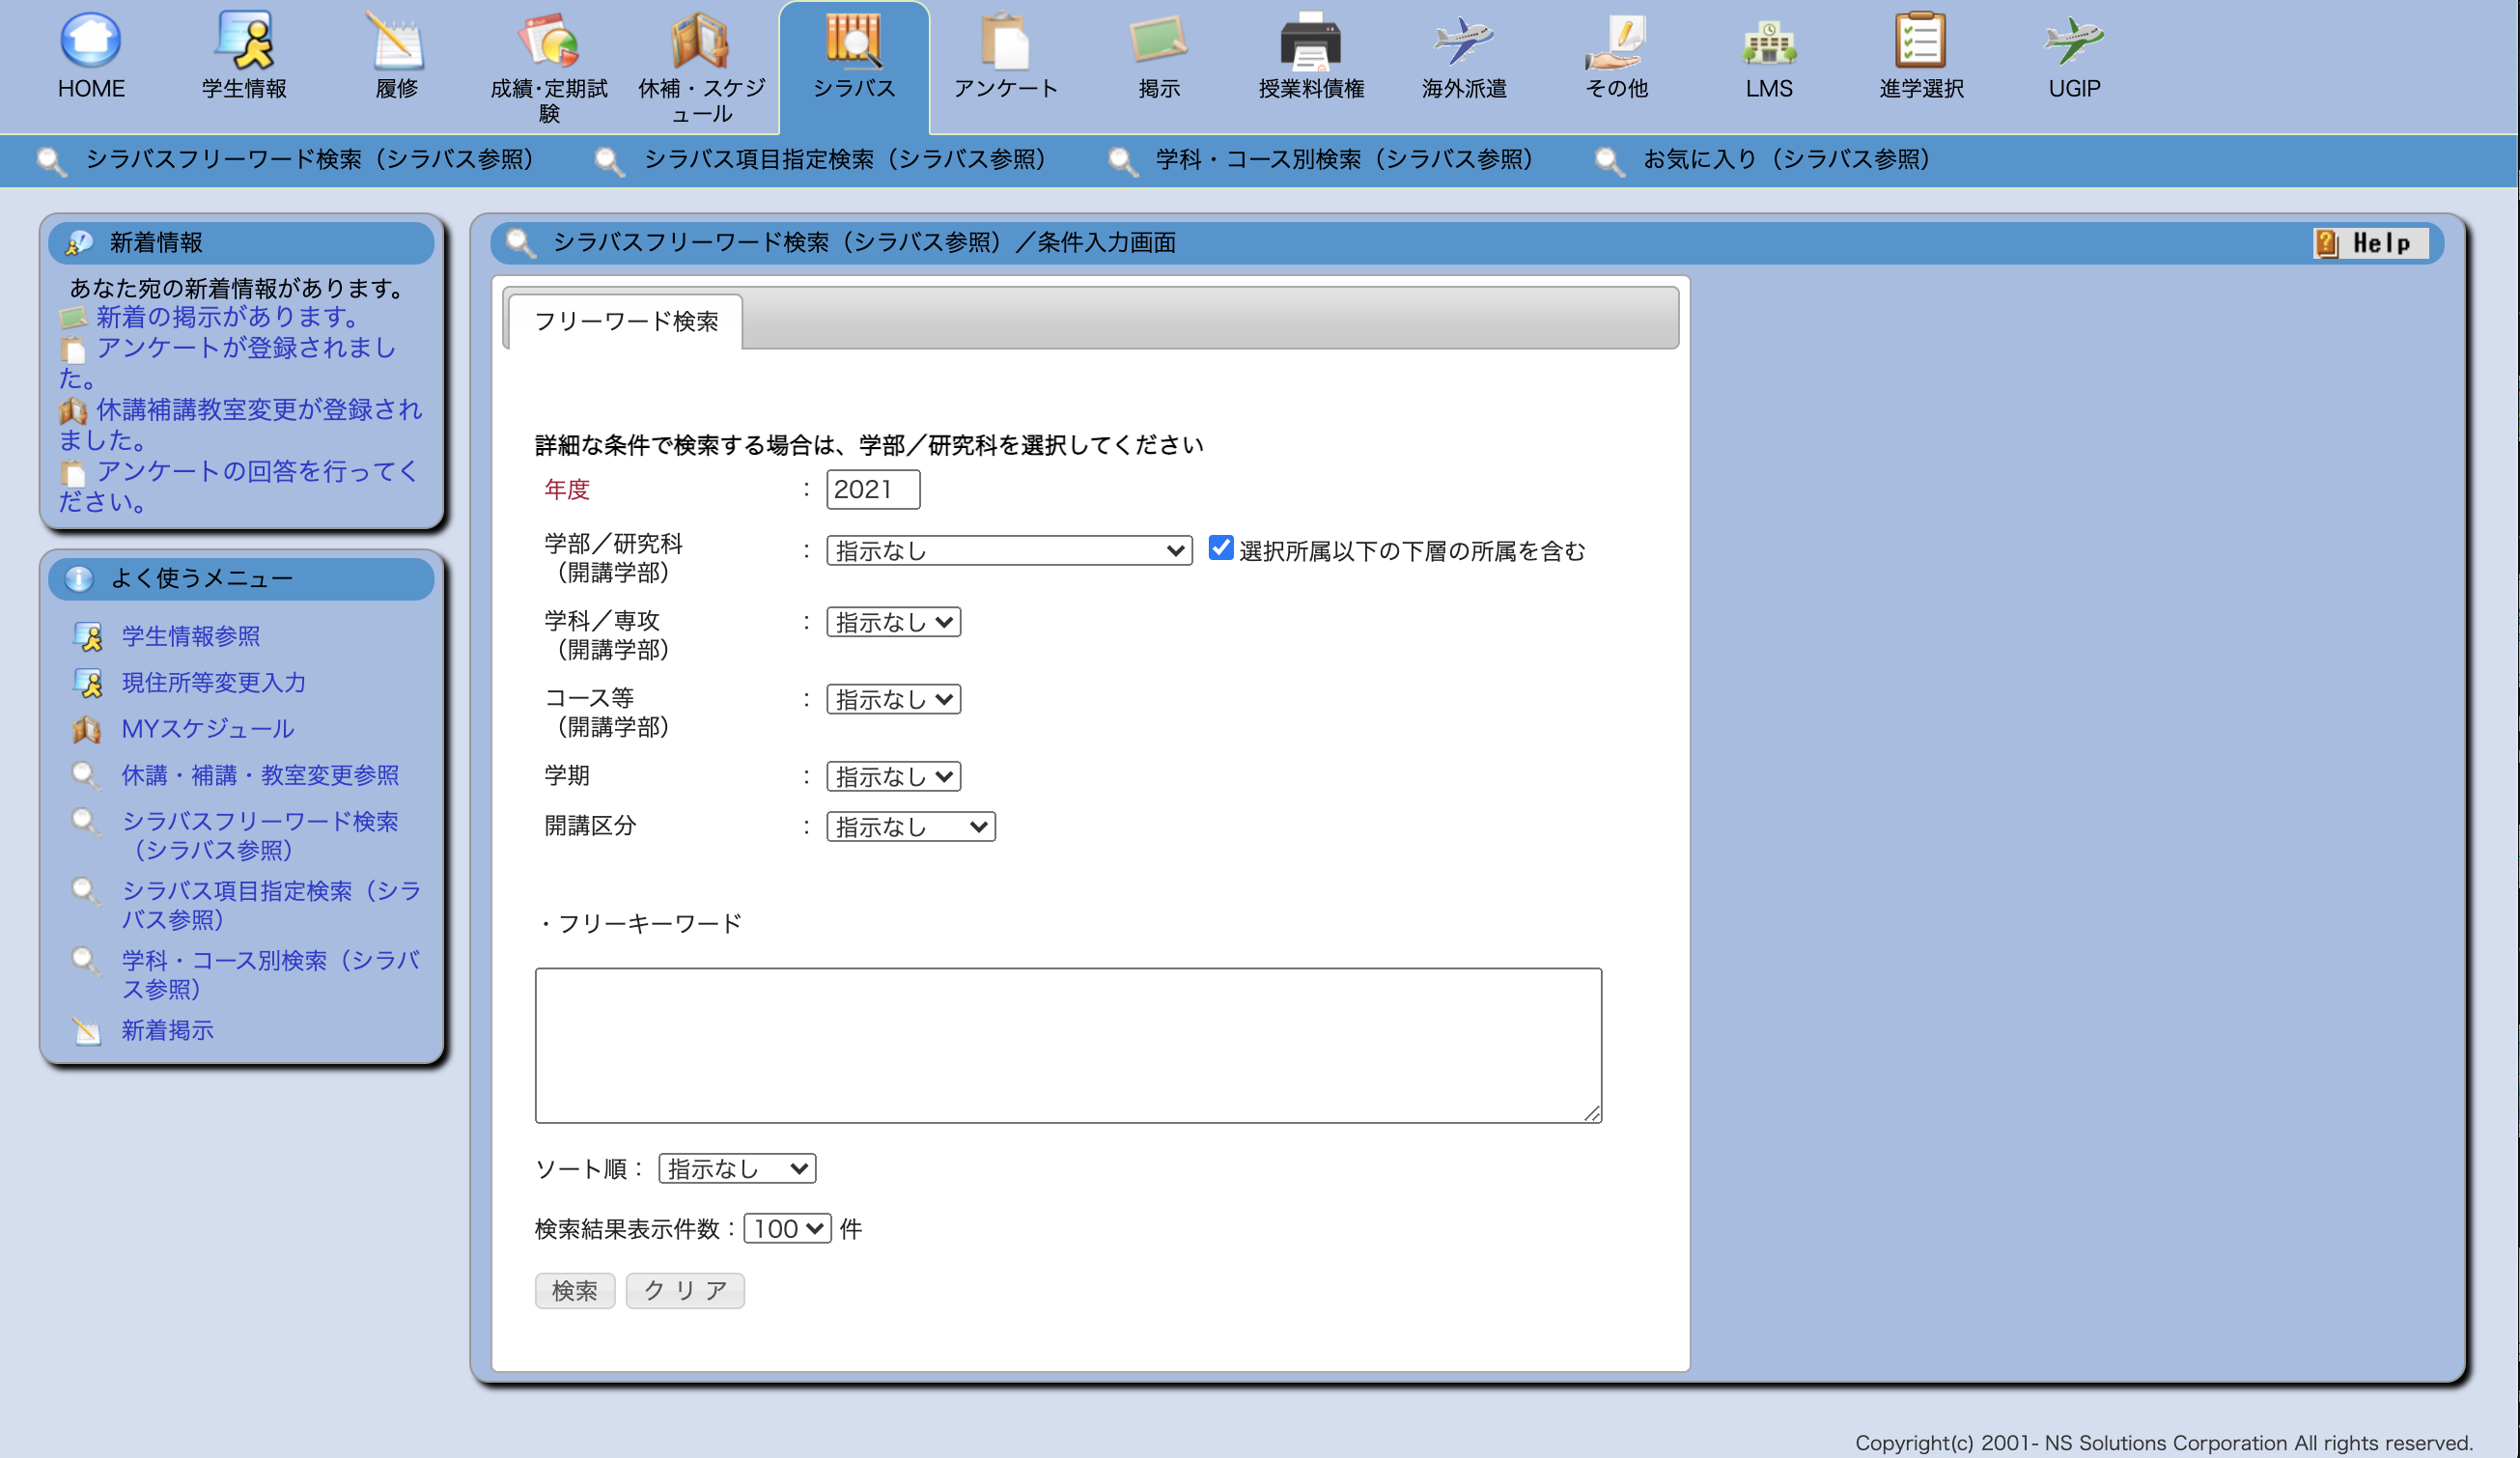Screen dimensions: 2520x1458
Task: Open 学生情報参照 sidebar link
Action: click(x=191, y=636)
